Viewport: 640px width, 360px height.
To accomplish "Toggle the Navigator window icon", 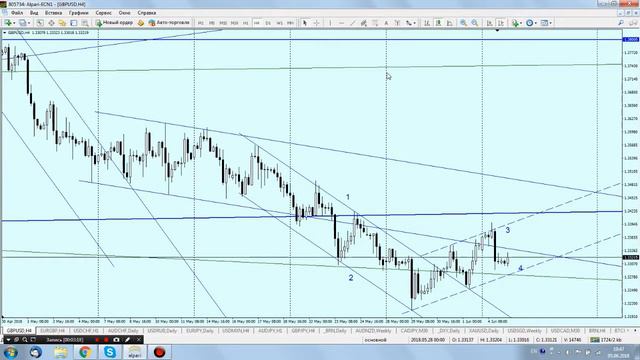I will pyautogui.click(x=62, y=23).
